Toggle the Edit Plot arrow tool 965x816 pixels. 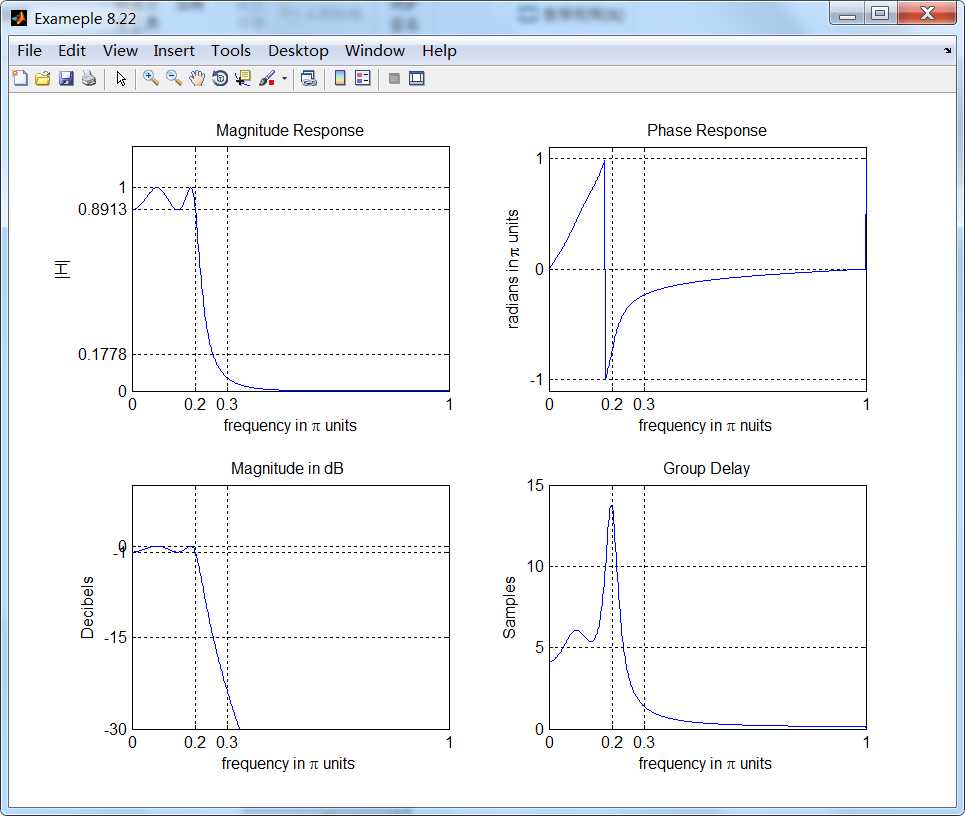coord(121,78)
